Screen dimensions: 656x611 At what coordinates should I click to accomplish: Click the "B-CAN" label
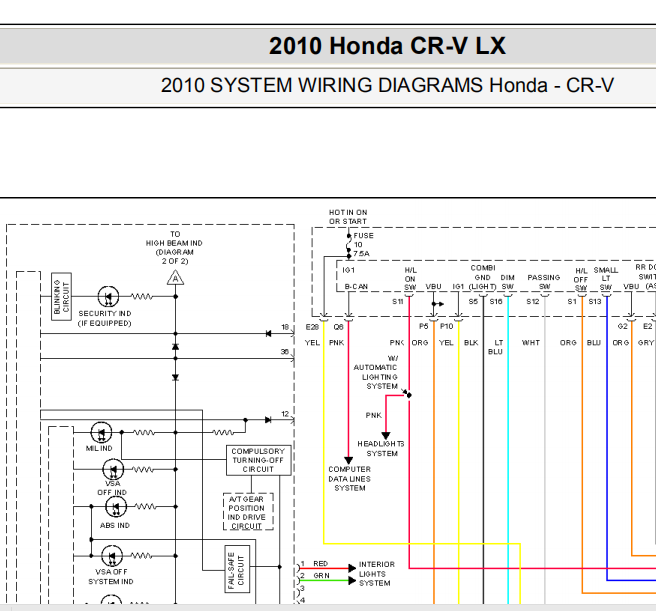pos(356,287)
